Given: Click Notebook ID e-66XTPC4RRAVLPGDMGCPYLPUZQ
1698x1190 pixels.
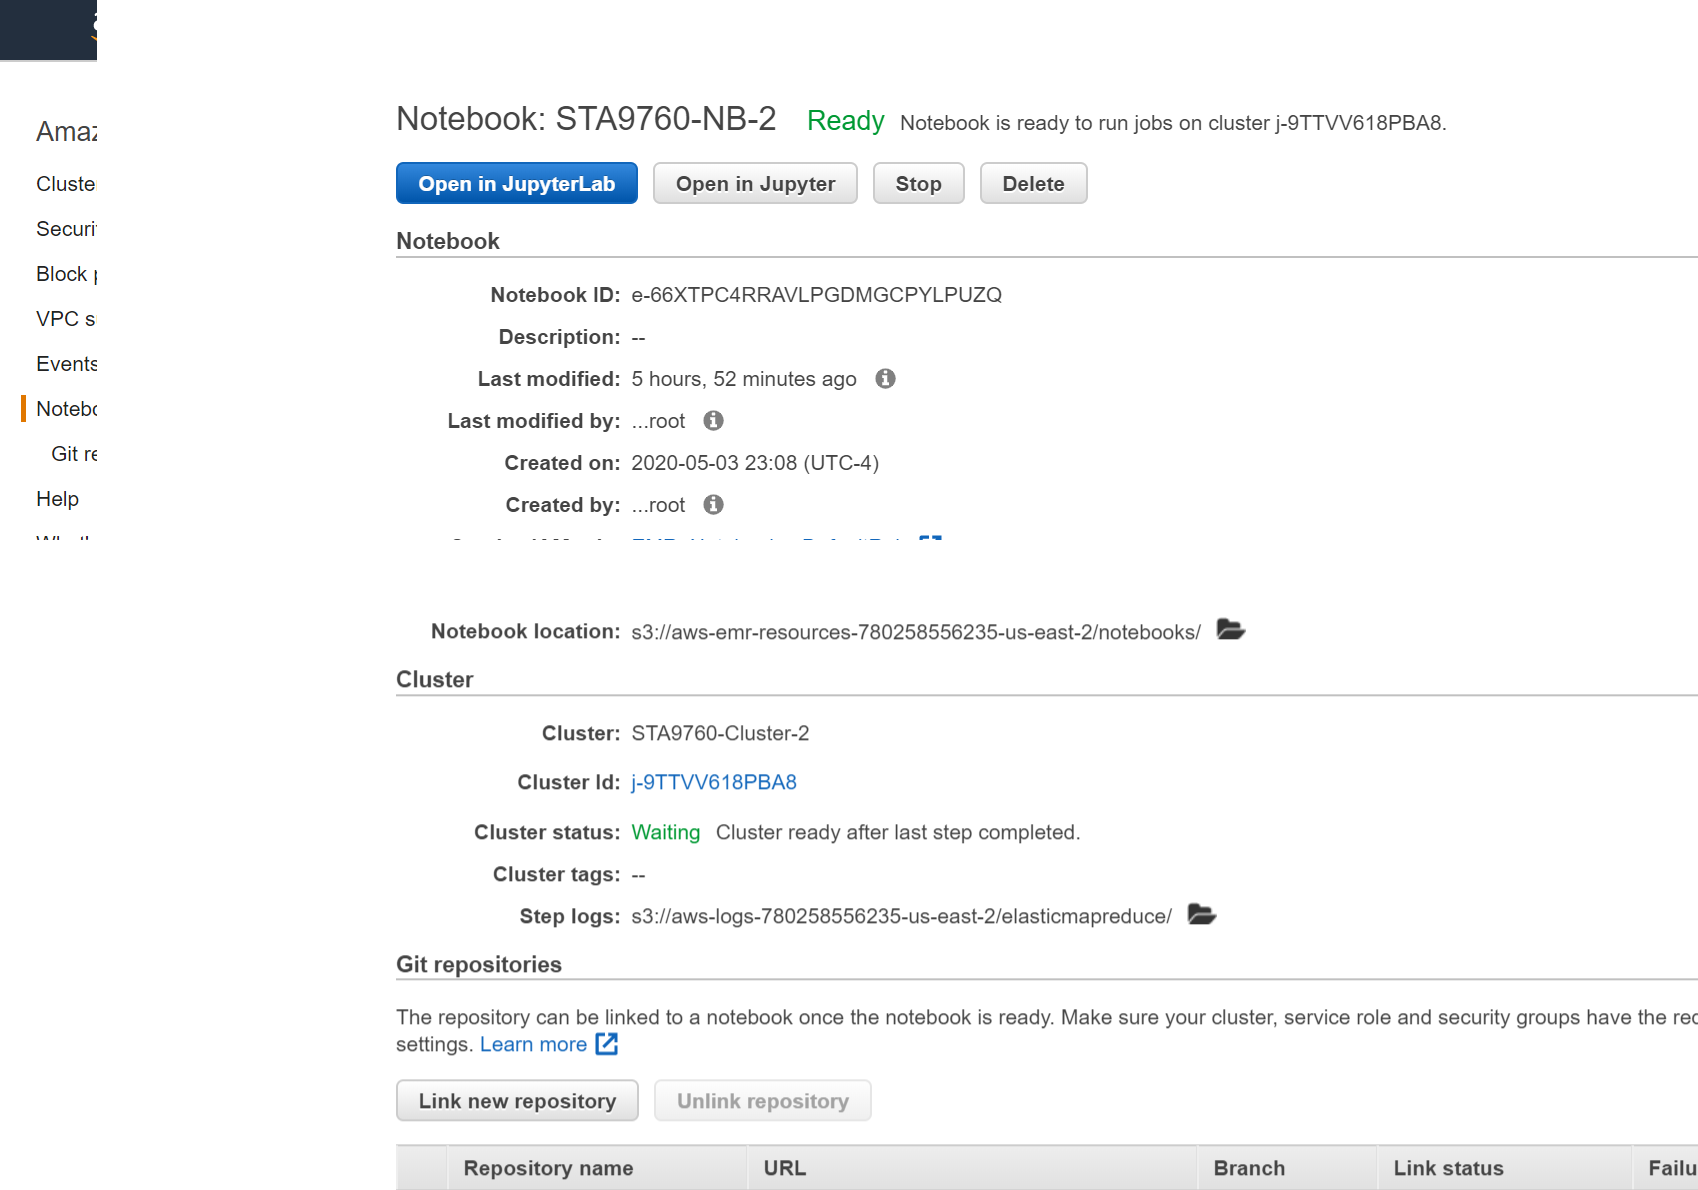Looking at the screenshot, I should click(x=816, y=295).
